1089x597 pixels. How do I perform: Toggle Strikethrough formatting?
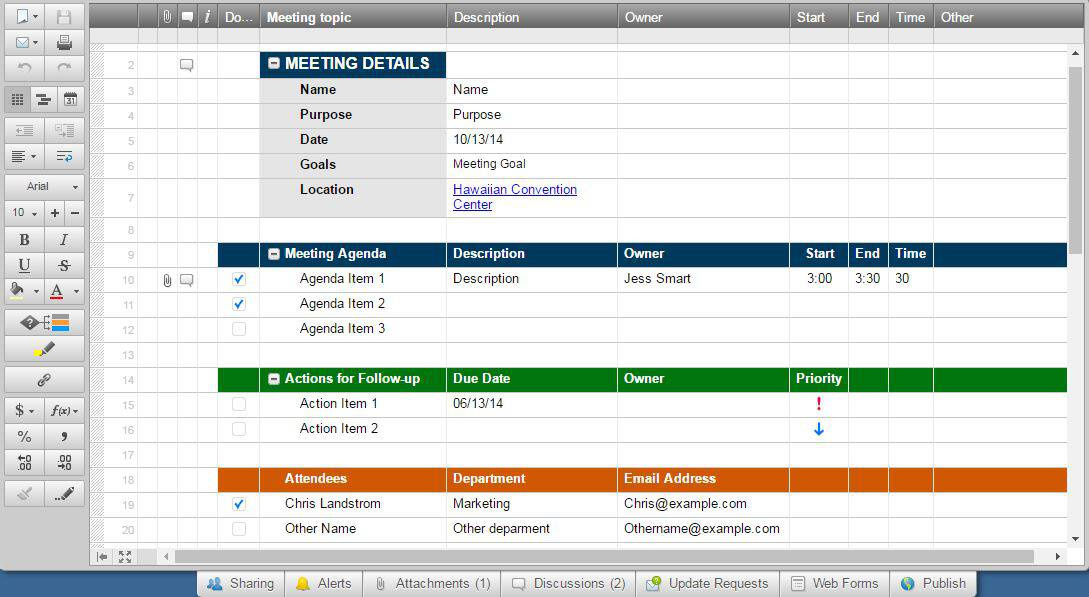pos(64,265)
